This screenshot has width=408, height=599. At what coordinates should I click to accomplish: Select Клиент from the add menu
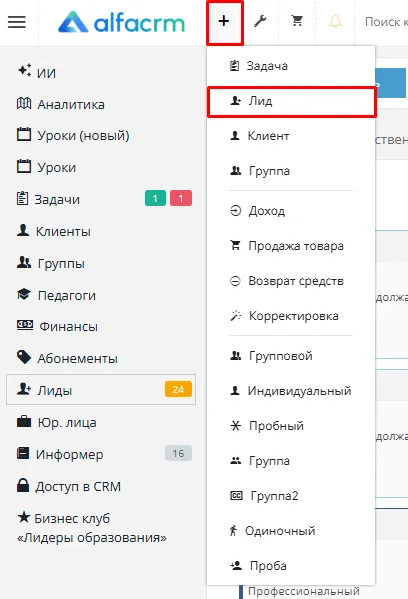click(x=291, y=136)
